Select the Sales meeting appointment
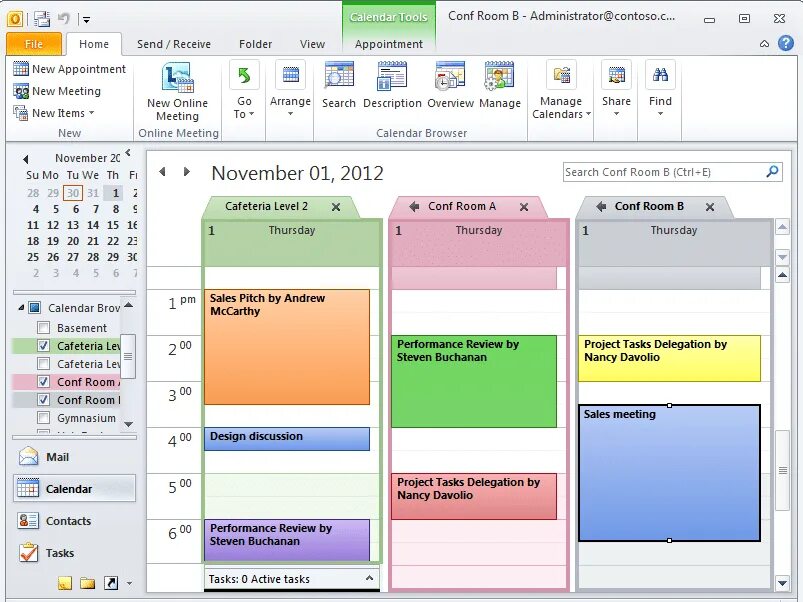This screenshot has height=602, width=803. click(x=669, y=472)
